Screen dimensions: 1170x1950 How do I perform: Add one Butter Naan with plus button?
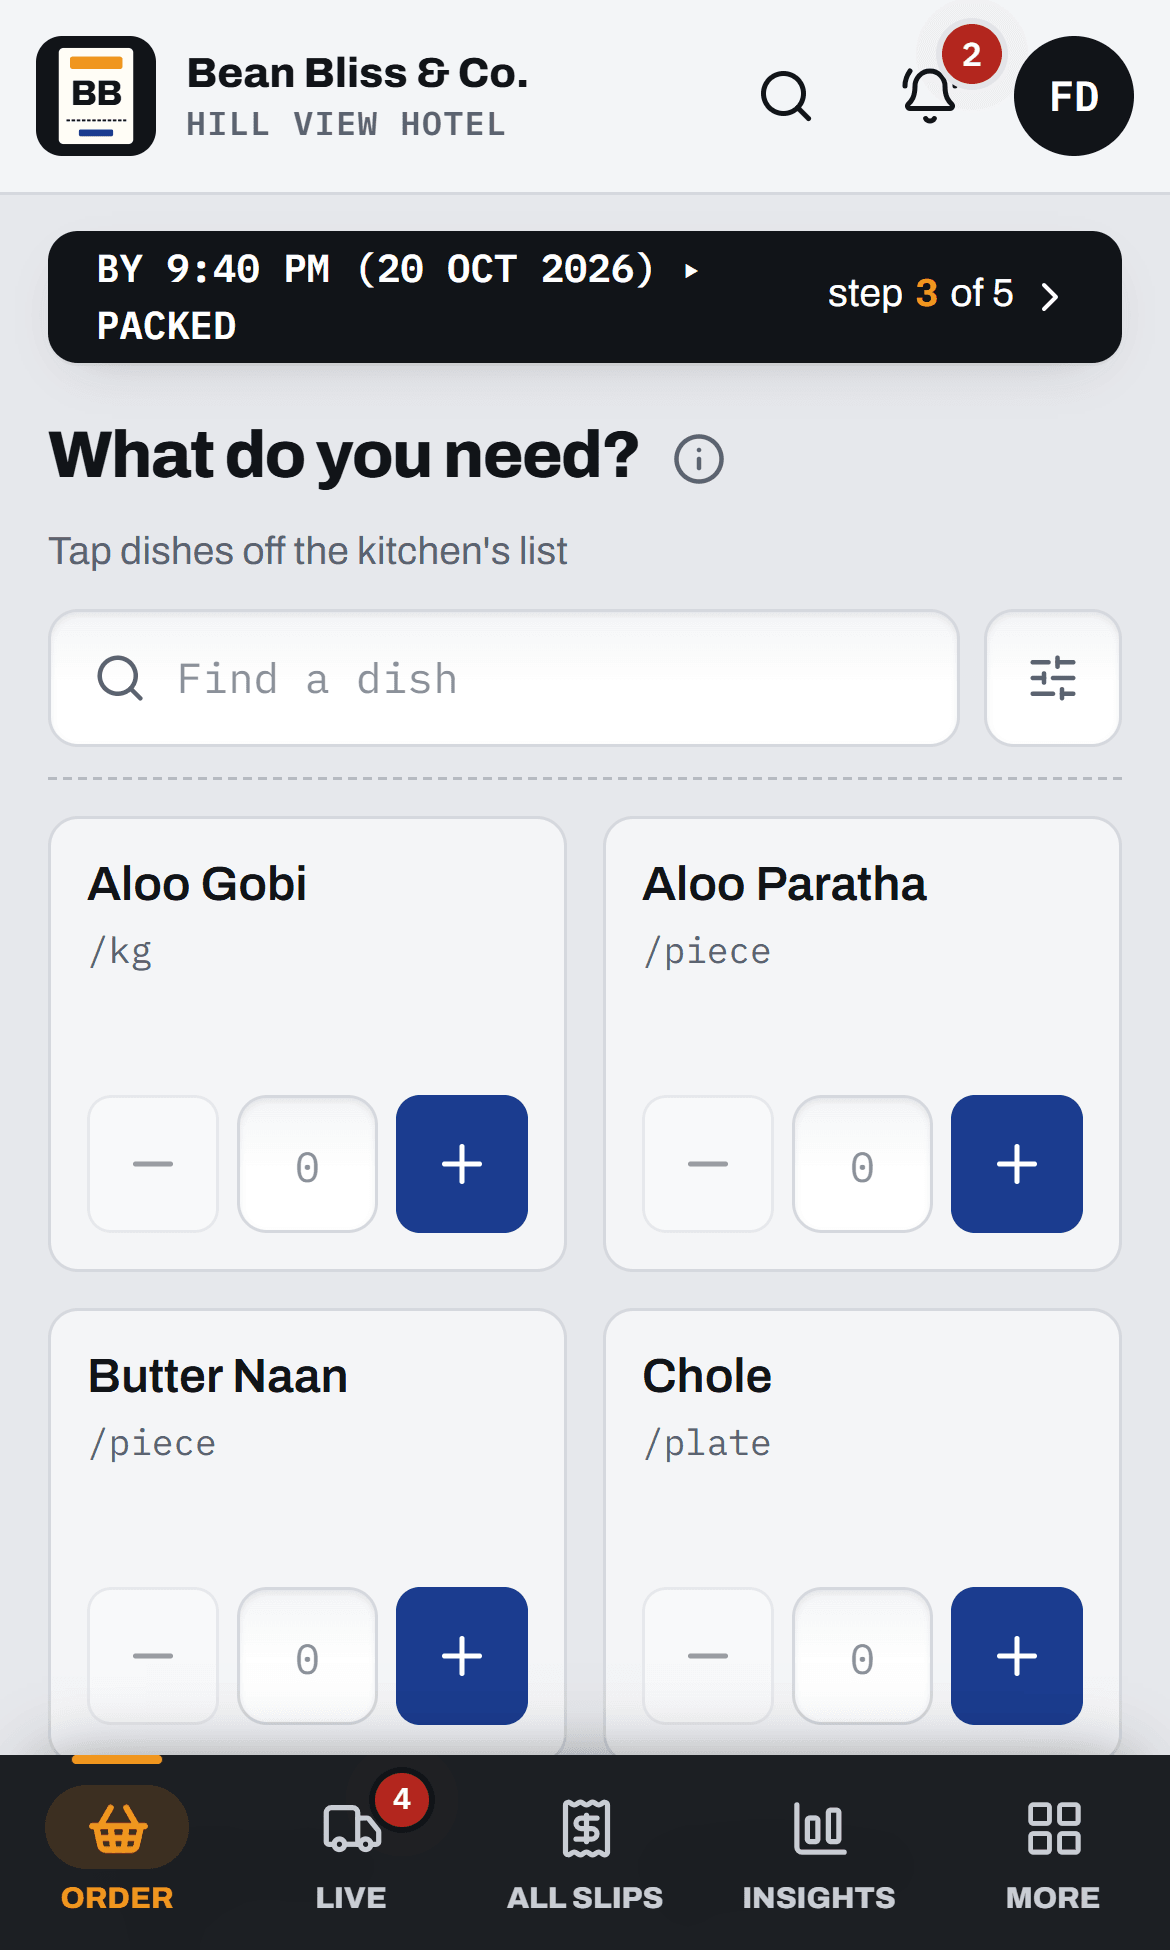point(462,1656)
